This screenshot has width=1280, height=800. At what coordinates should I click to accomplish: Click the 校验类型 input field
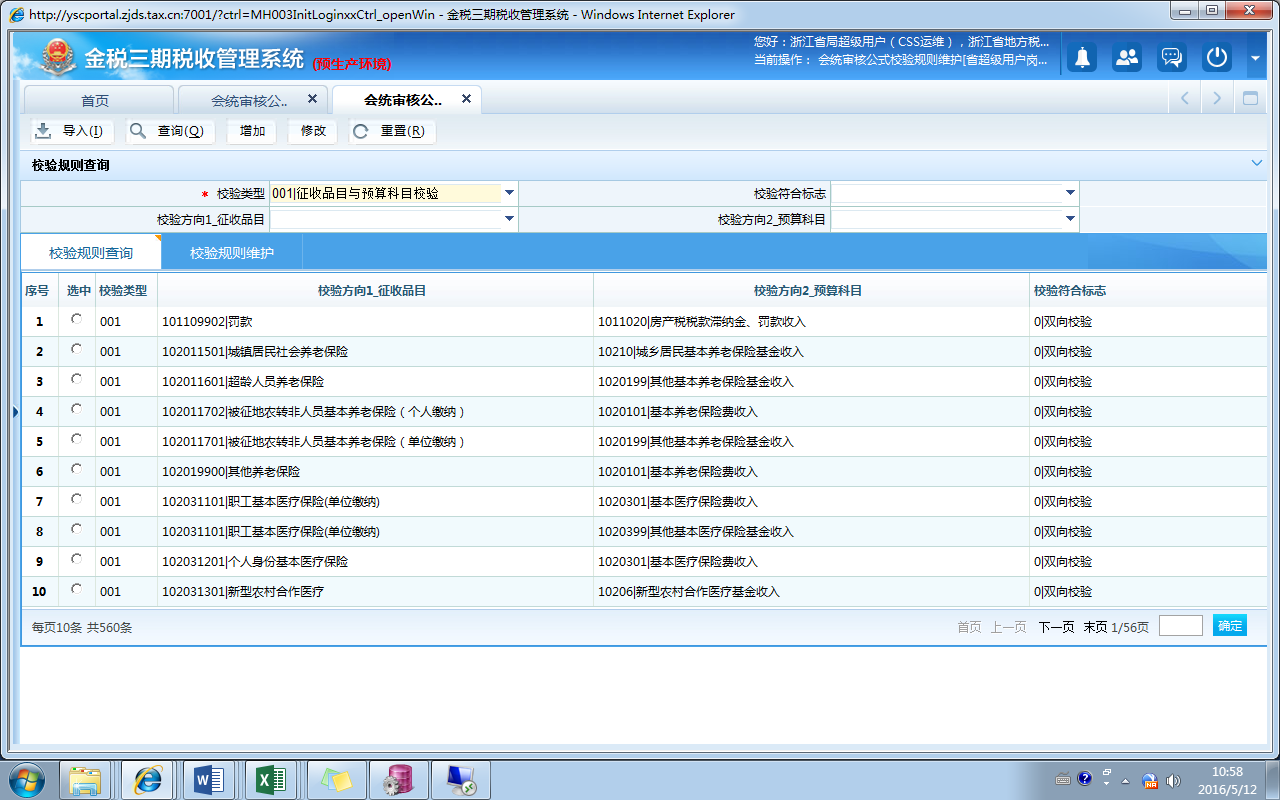point(385,193)
